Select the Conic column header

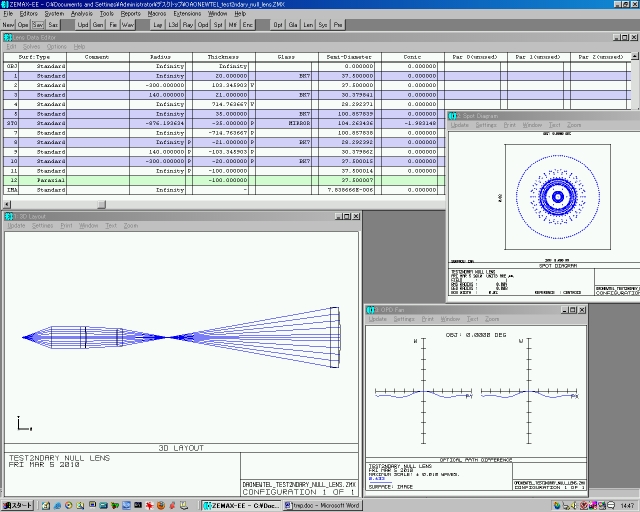click(x=412, y=57)
